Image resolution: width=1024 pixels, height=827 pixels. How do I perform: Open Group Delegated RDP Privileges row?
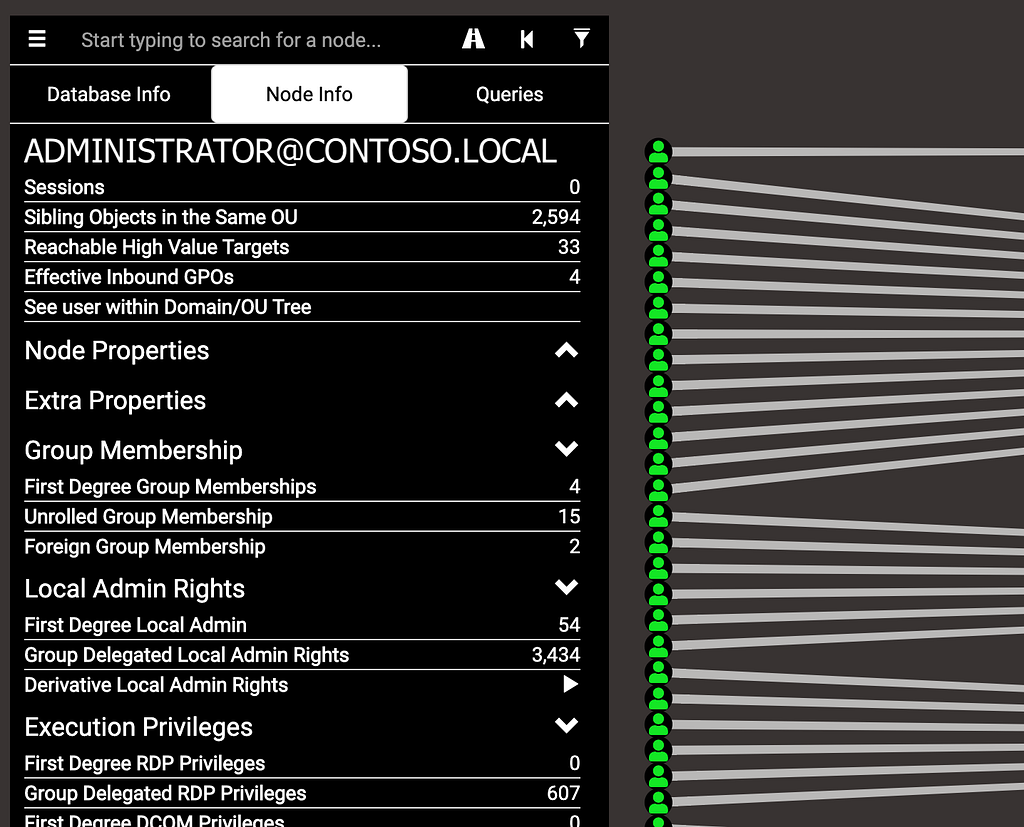pyautogui.click(x=302, y=794)
